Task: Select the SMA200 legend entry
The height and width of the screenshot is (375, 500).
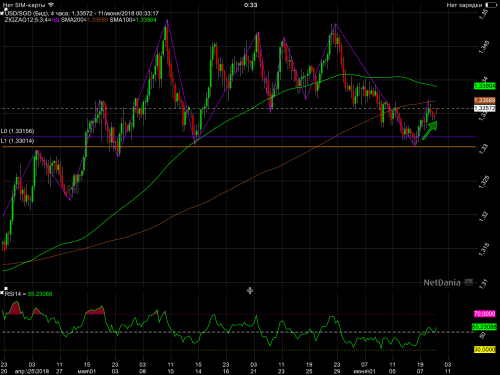Action: 84,20
